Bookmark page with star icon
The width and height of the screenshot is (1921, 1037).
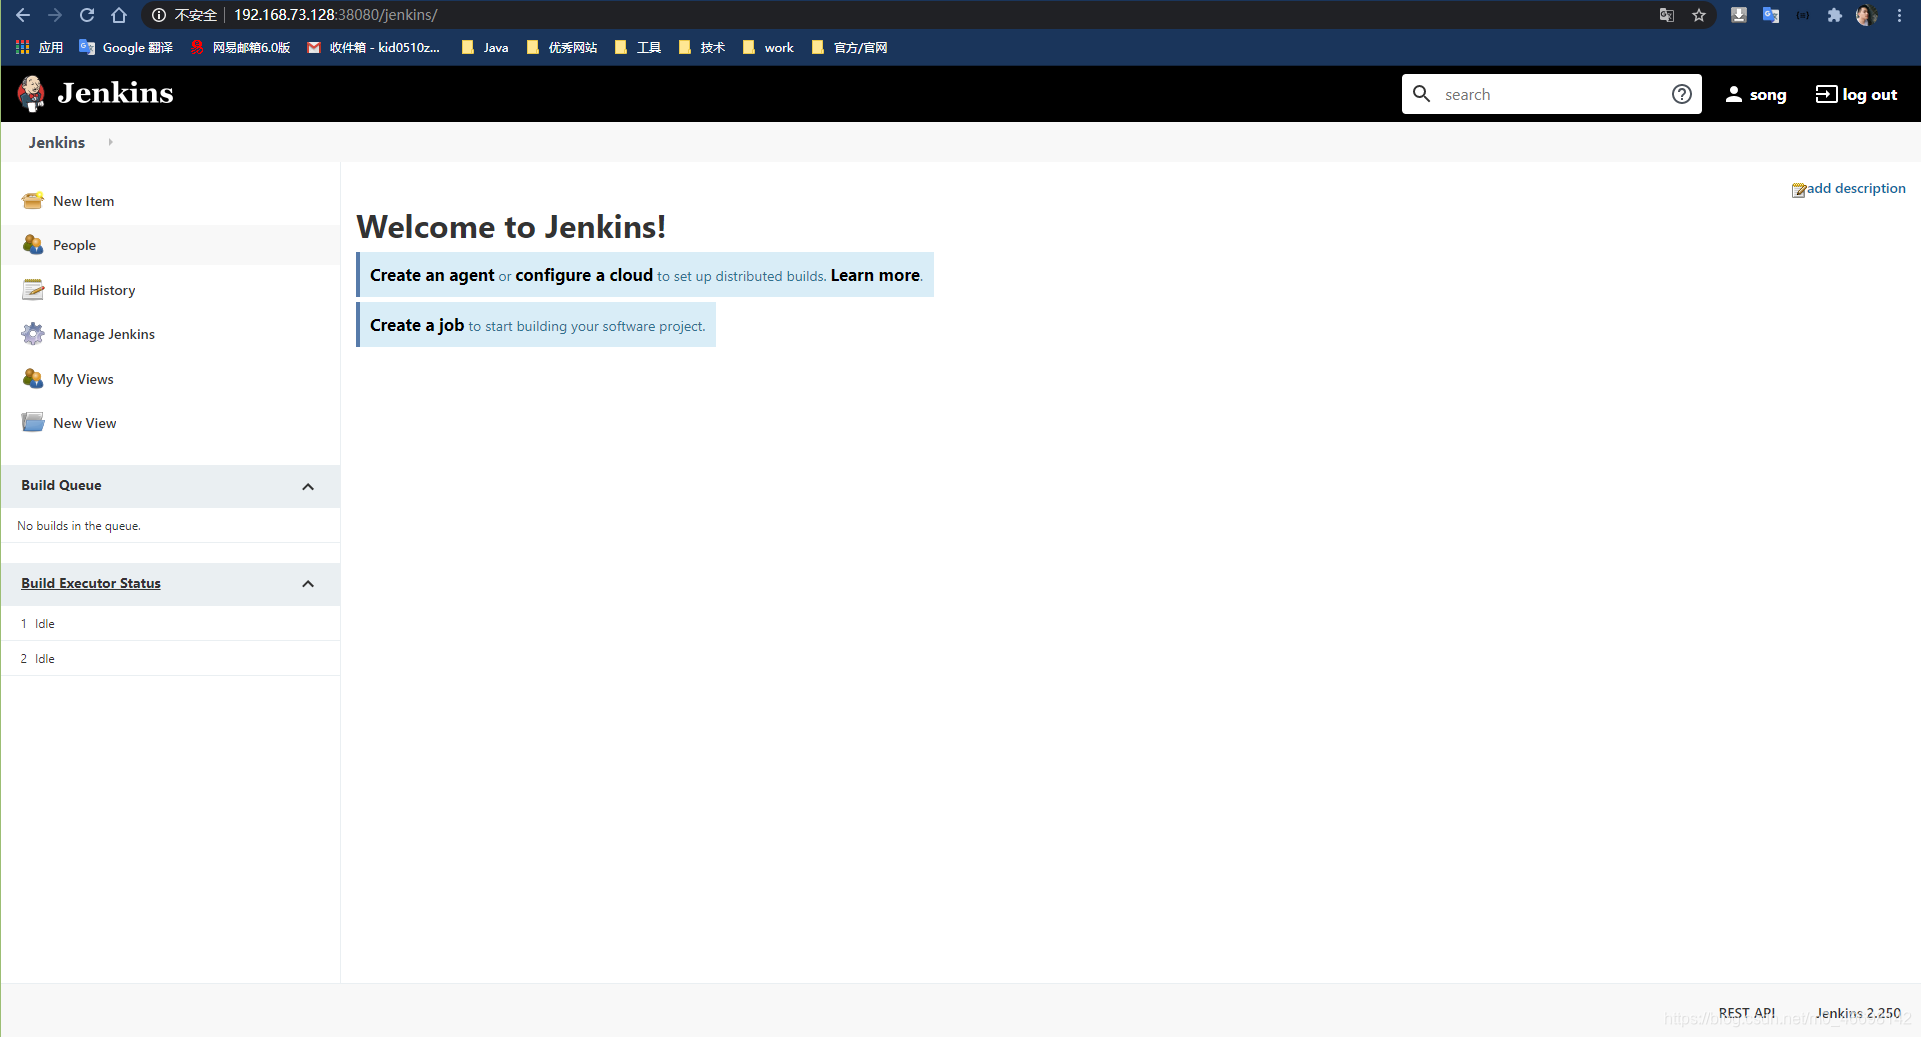tap(1699, 15)
